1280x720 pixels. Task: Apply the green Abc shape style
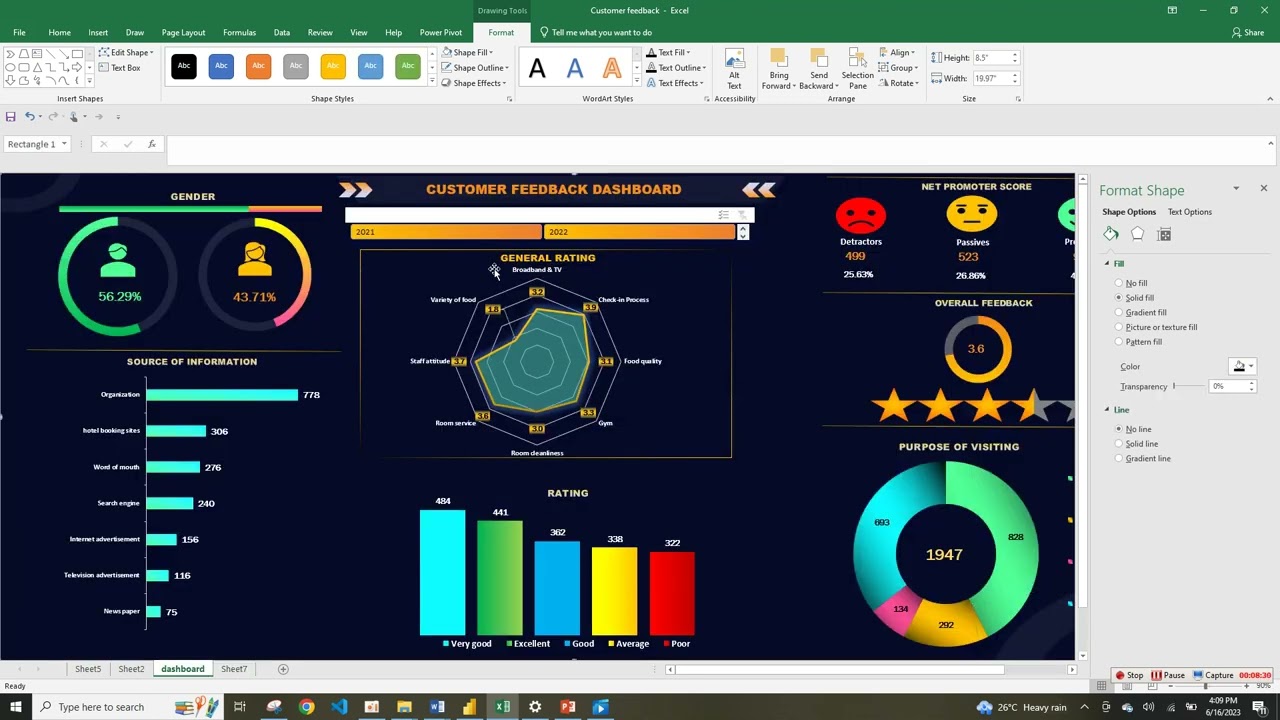[408, 66]
